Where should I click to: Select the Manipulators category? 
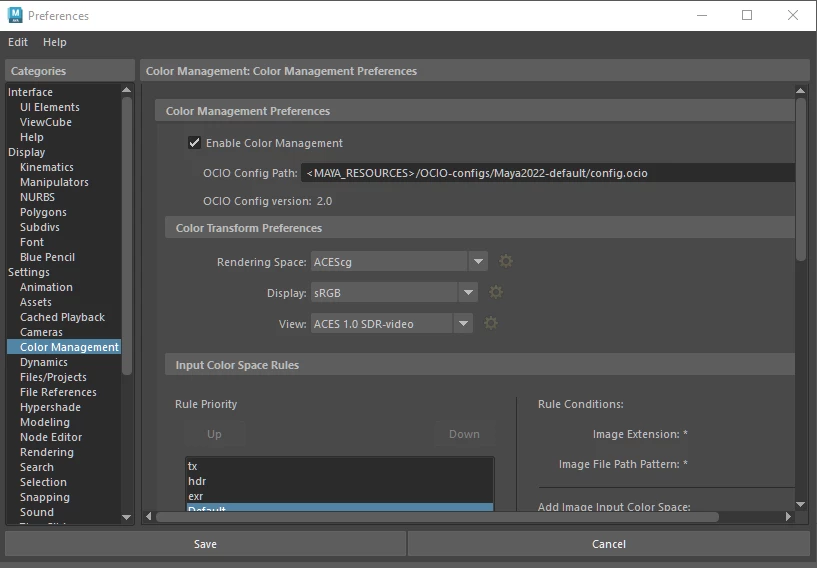tap(54, 182)
